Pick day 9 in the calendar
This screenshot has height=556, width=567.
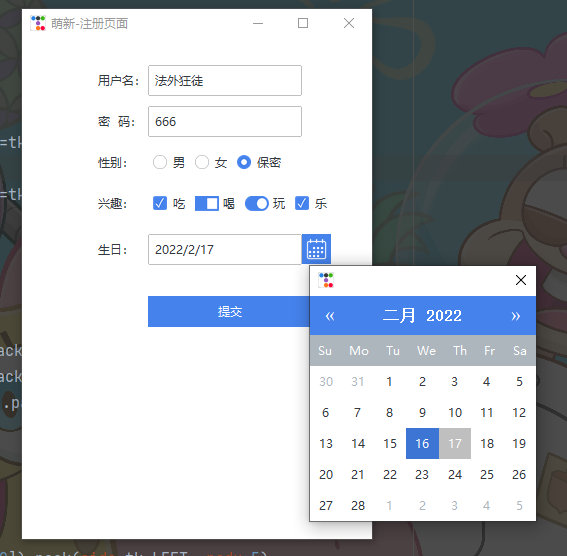click(422, 412)
